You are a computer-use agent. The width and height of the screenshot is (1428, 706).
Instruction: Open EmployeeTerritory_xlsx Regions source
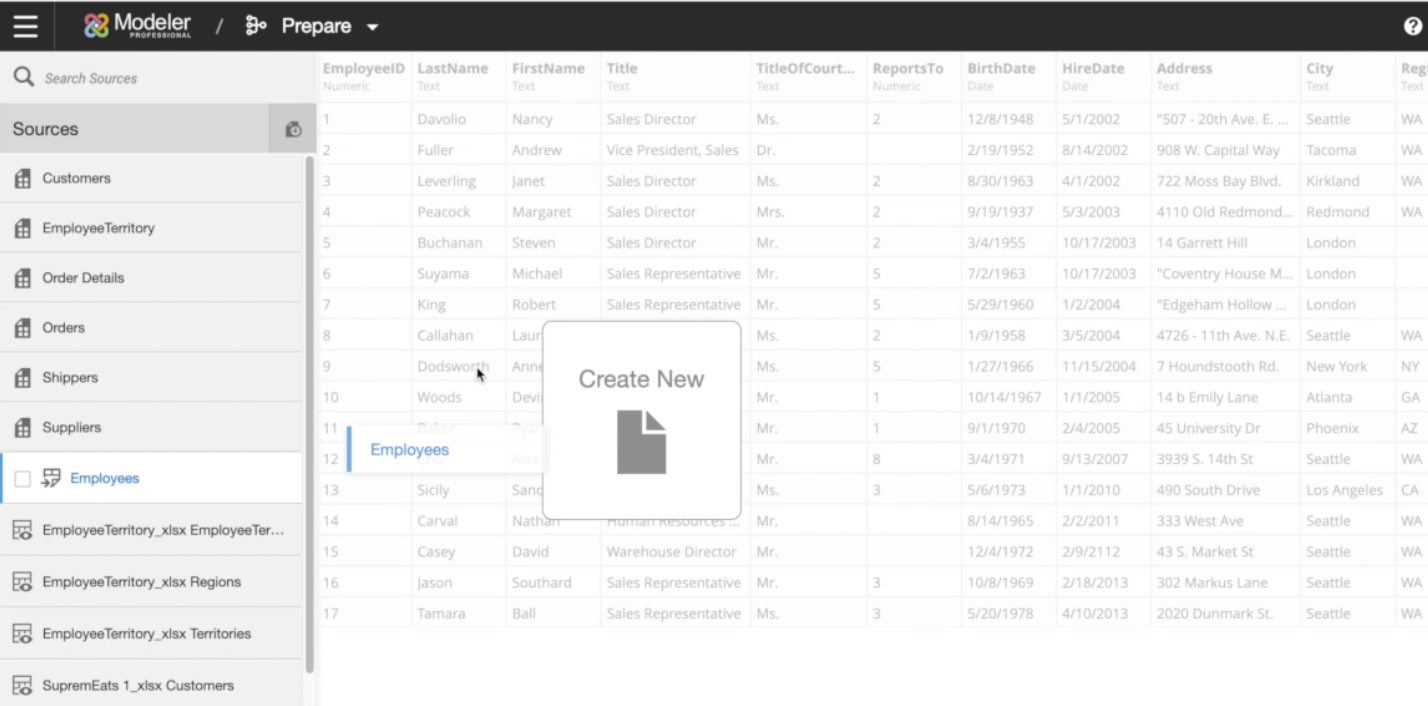(141, 582)
